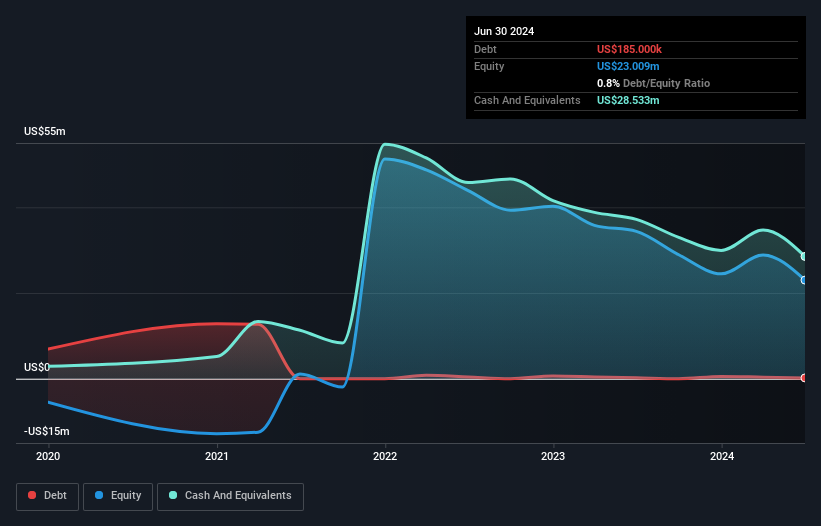Click the blue dot in Equity legend
Viewport: 821px width, 526px height.
[x=99, y=495]
